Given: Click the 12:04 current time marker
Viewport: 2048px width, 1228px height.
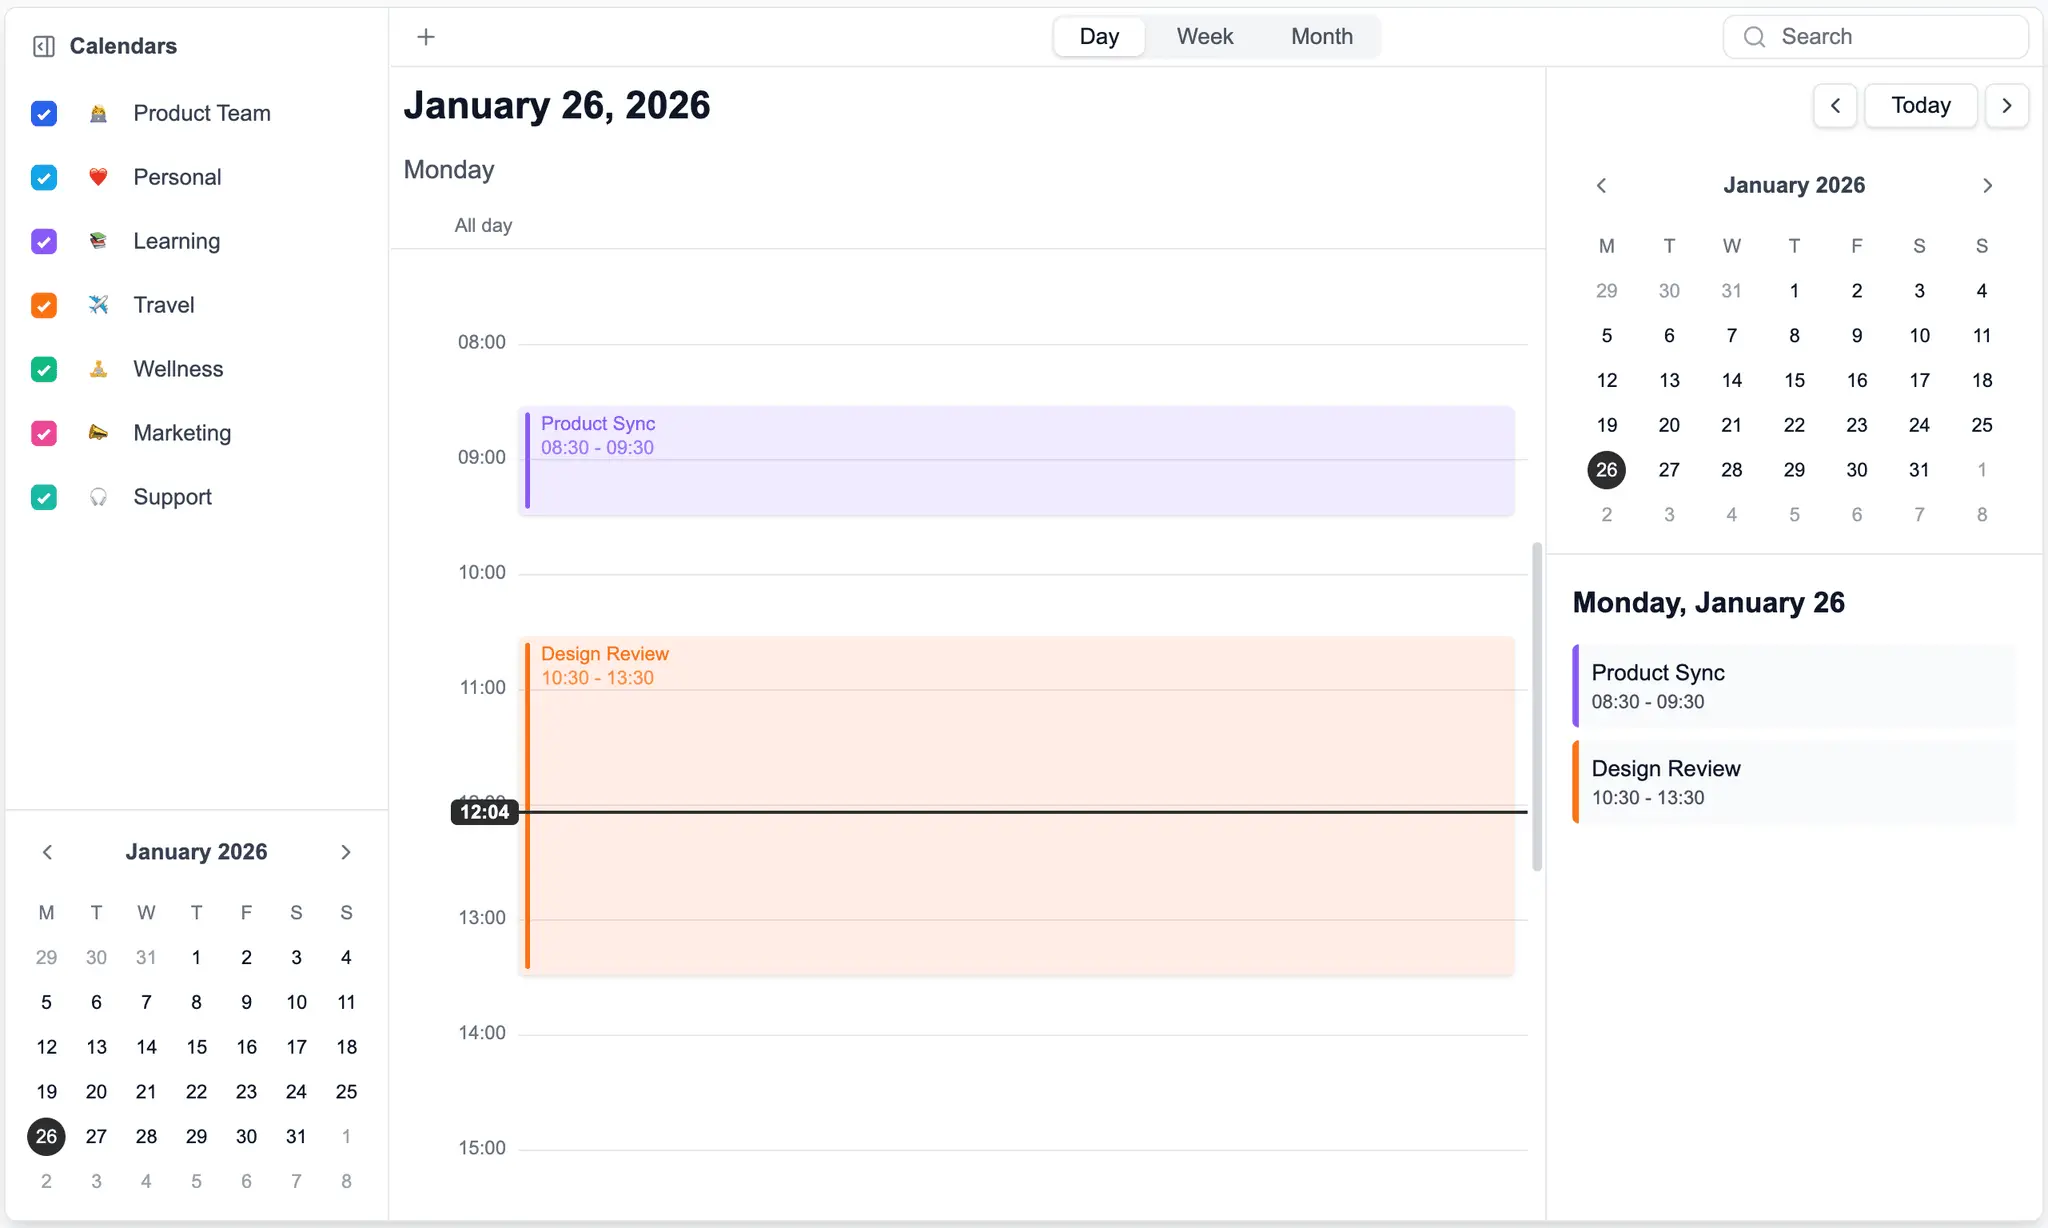Looking at the screenshot, I should click(485, 812).
